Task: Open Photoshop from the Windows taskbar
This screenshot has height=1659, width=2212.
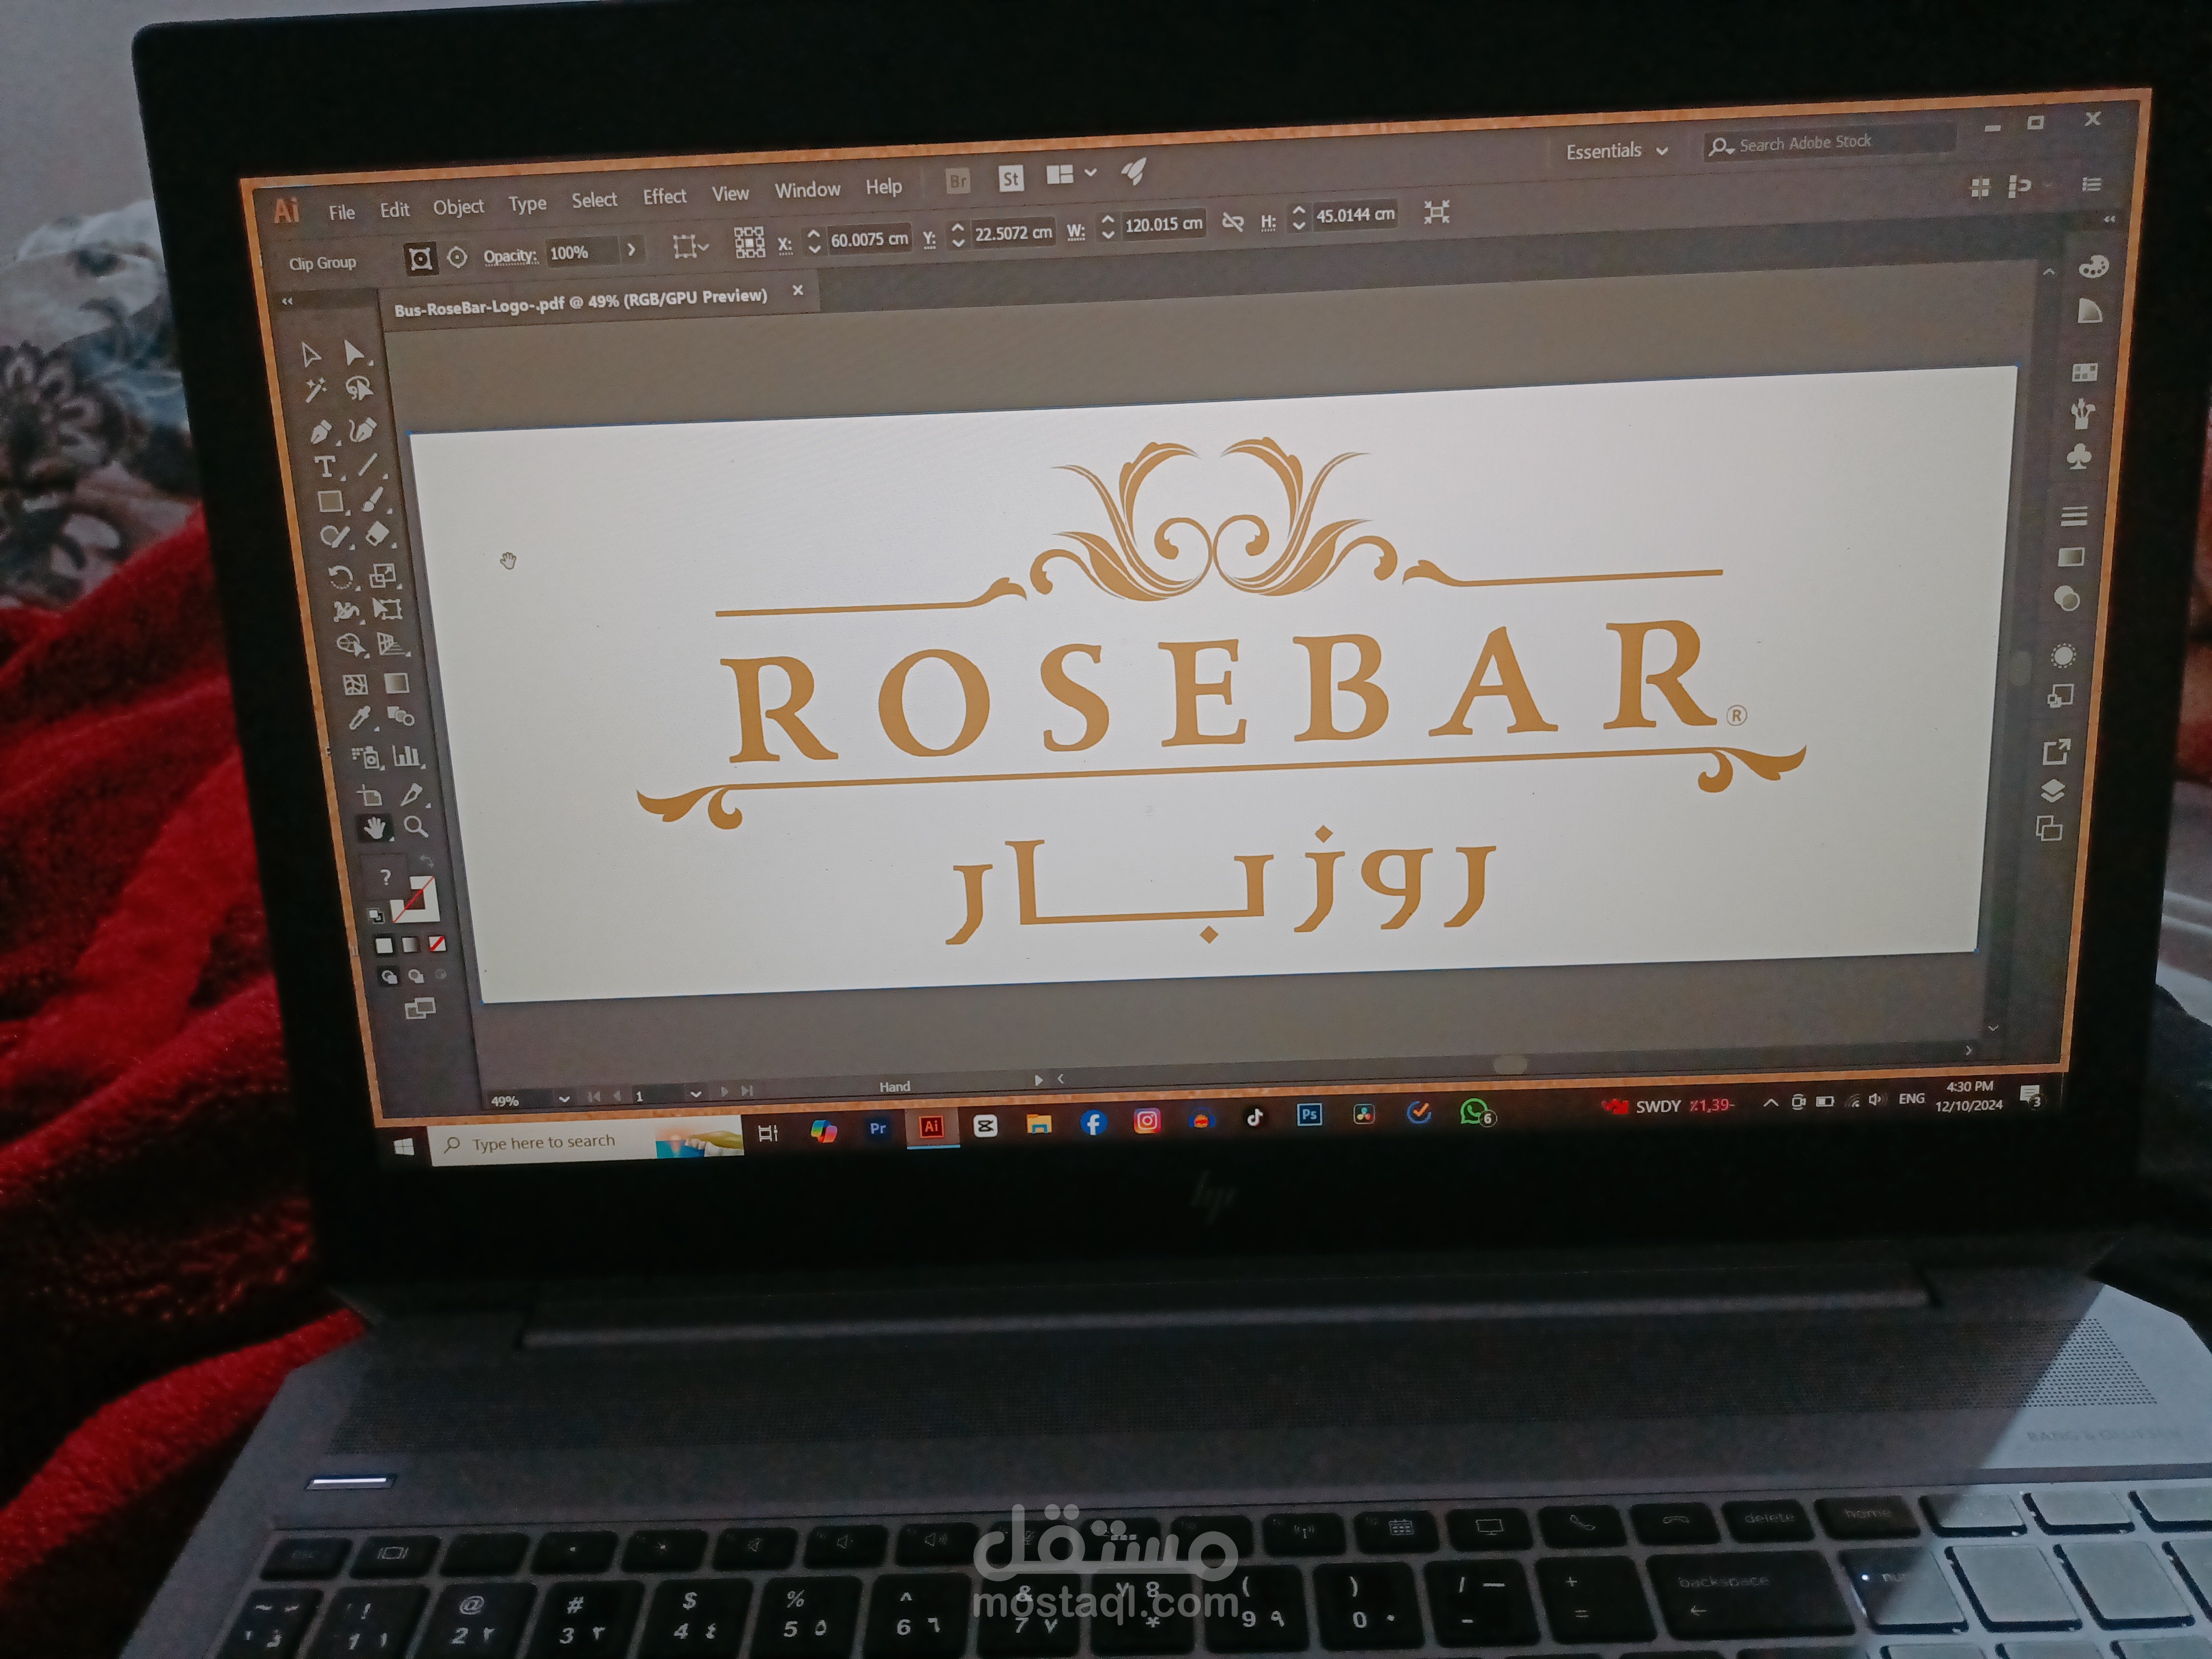Action: tap(1309, 1114)
